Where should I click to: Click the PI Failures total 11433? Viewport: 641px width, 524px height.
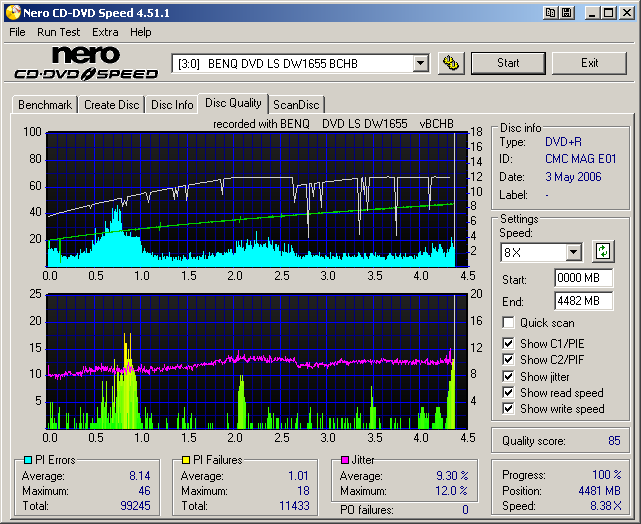pyautogui.click(x=294, y=506)
